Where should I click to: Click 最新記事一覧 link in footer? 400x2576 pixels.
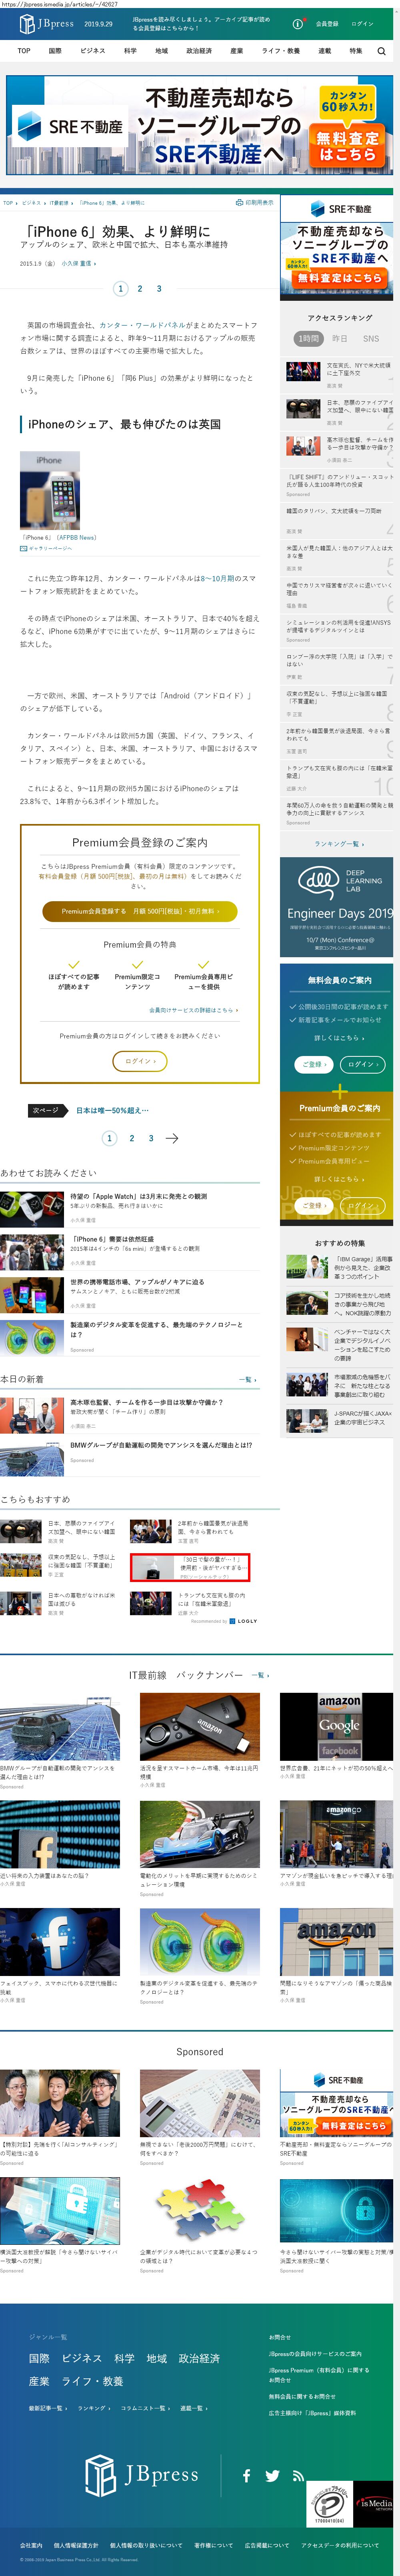[47, 2408]
